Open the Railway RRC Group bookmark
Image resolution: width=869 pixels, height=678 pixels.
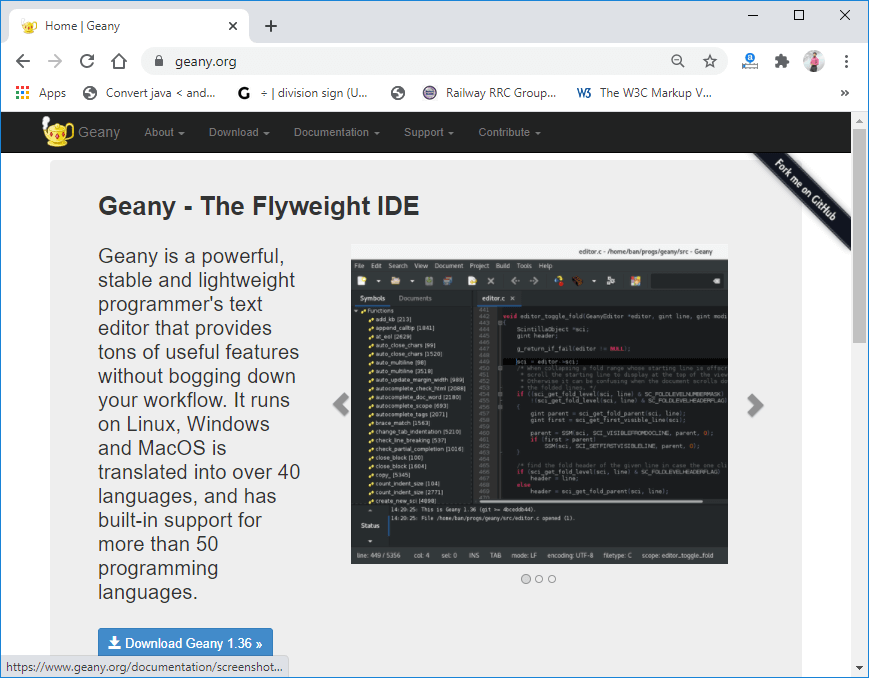point(489,93)
